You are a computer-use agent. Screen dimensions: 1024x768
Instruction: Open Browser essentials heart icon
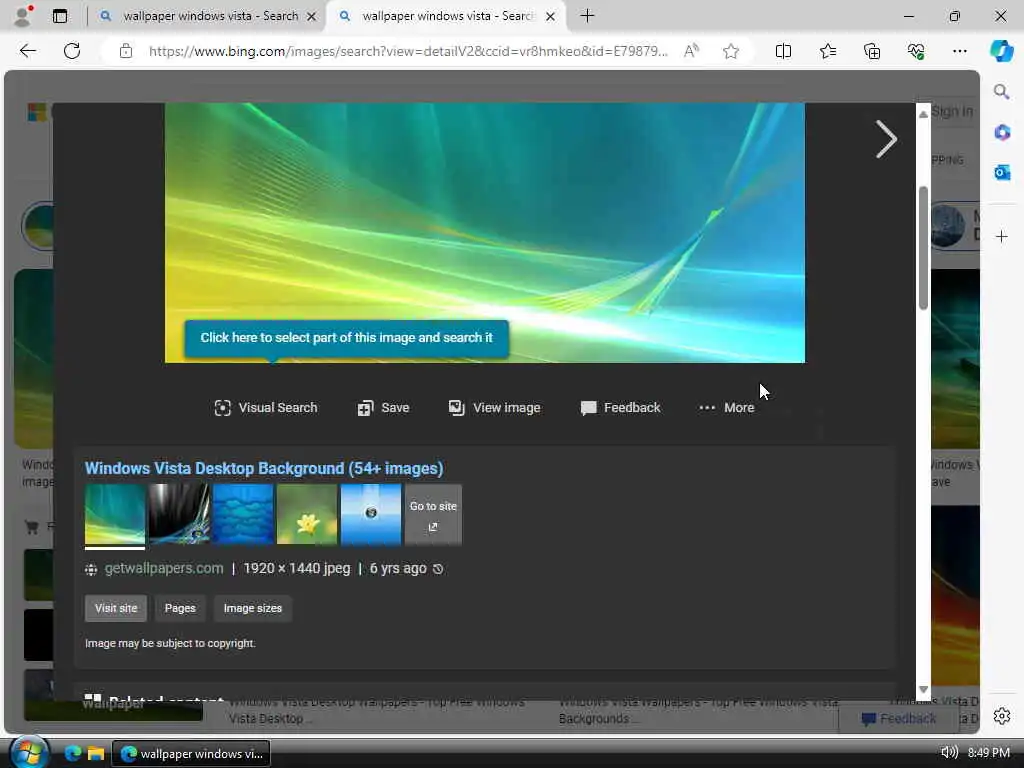916,51
